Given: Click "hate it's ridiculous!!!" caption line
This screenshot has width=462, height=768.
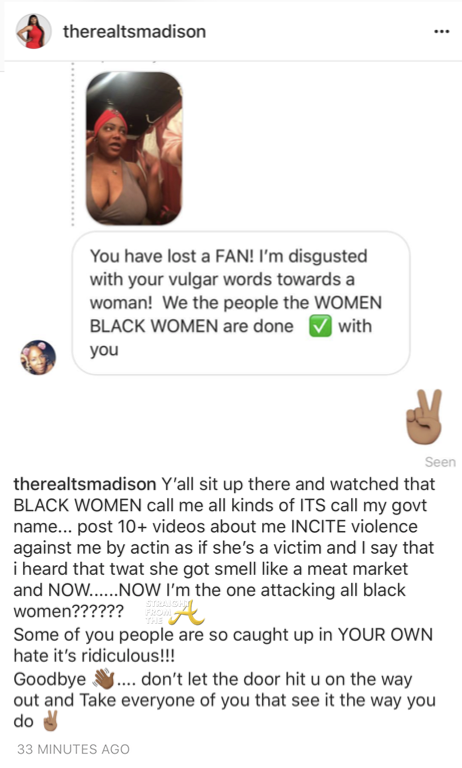Looking at the screenshot, I should pyautogui.click(x=94, y=656).
